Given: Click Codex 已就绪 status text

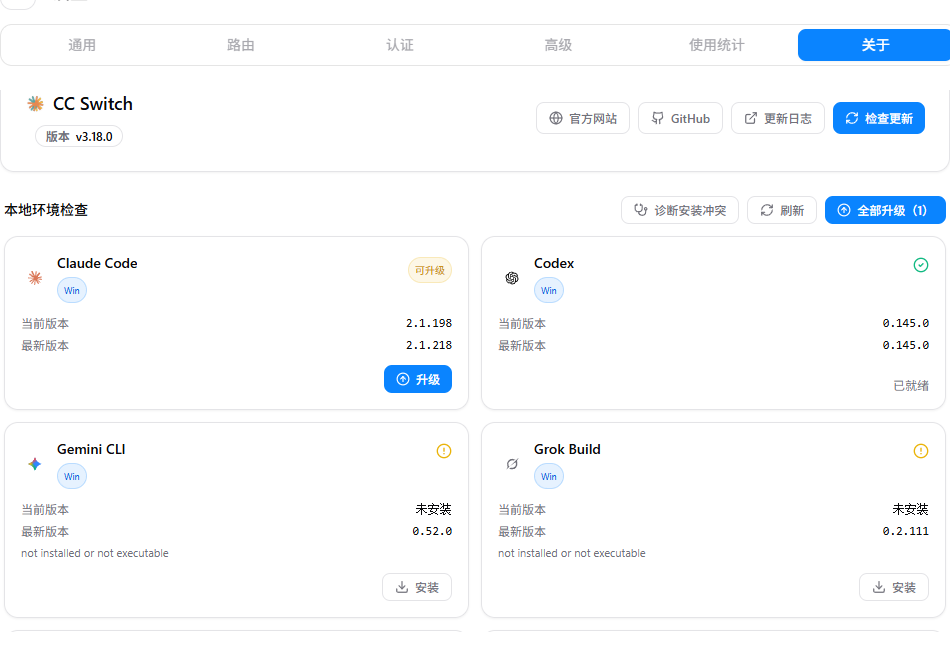Looking at the screenshot, I should [x=911, y=386].
